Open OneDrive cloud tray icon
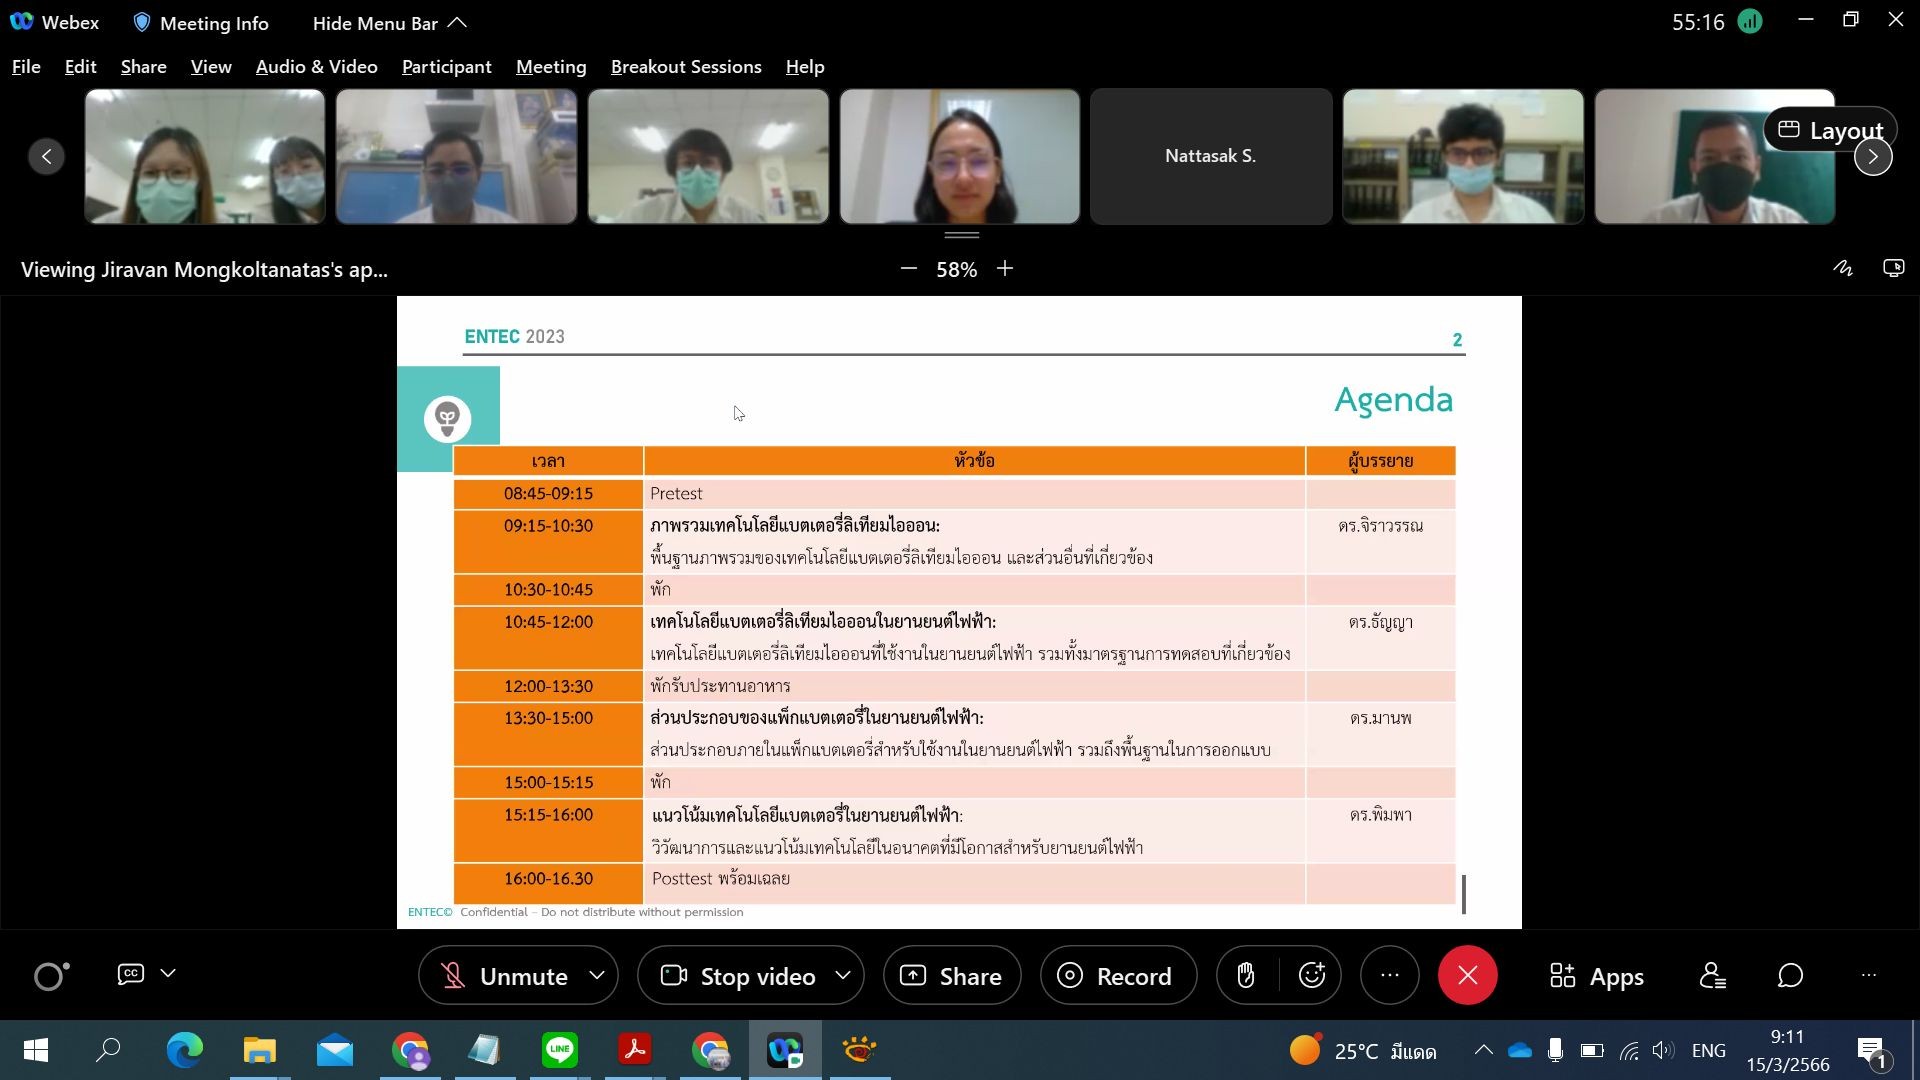This screenshot has width=1920, height=1080. pos(1520,1050)
